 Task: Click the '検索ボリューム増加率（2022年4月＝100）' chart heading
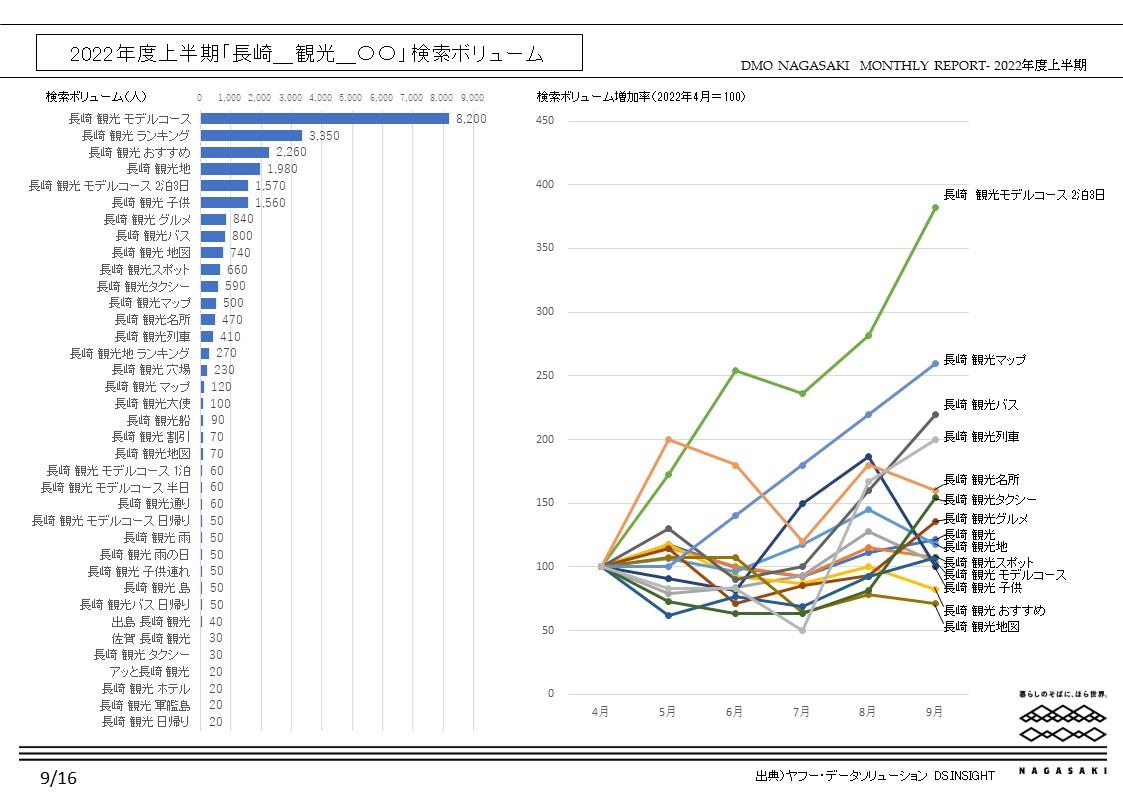pos(641,97)
